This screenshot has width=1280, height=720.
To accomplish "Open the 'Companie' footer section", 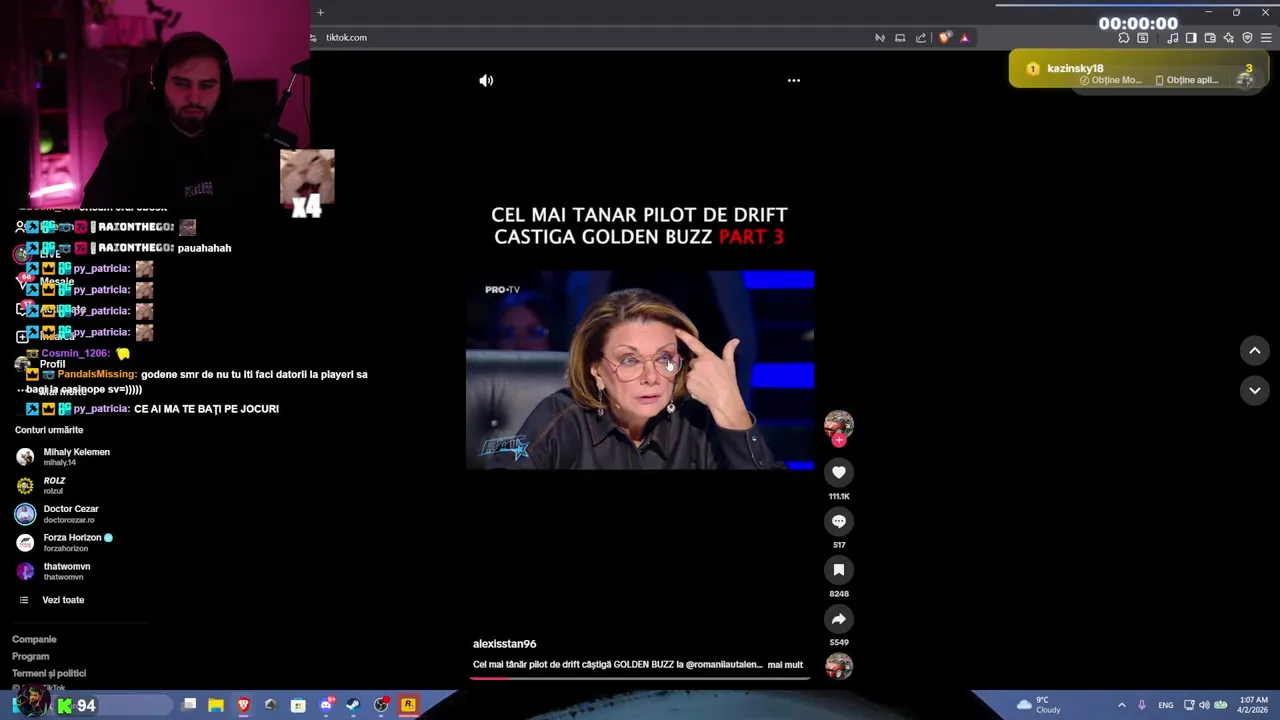I will click(x=34, y=639).
